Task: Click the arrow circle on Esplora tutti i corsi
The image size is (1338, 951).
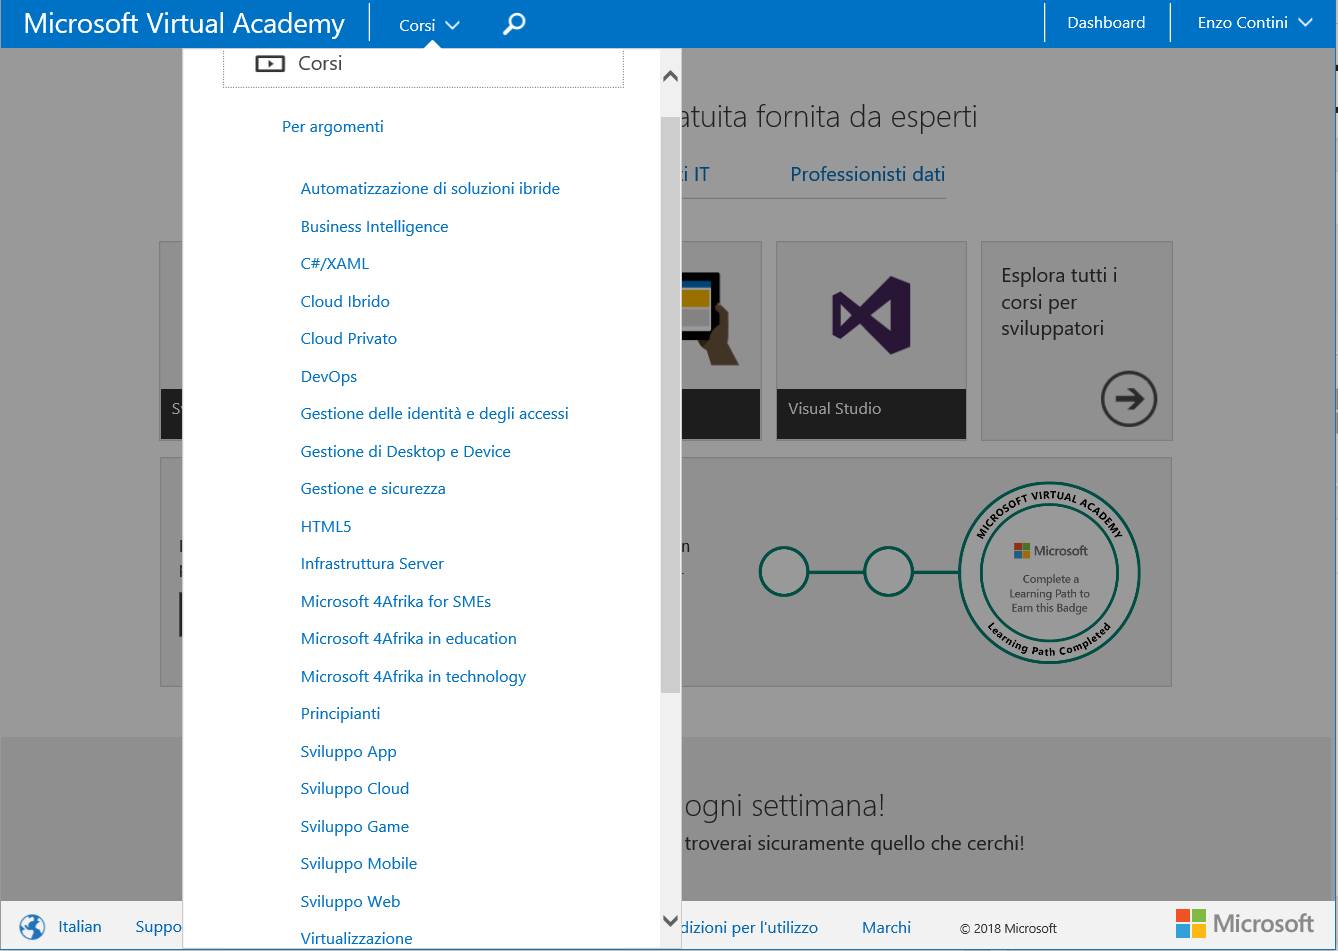Action: click(x=1128, y=399)
